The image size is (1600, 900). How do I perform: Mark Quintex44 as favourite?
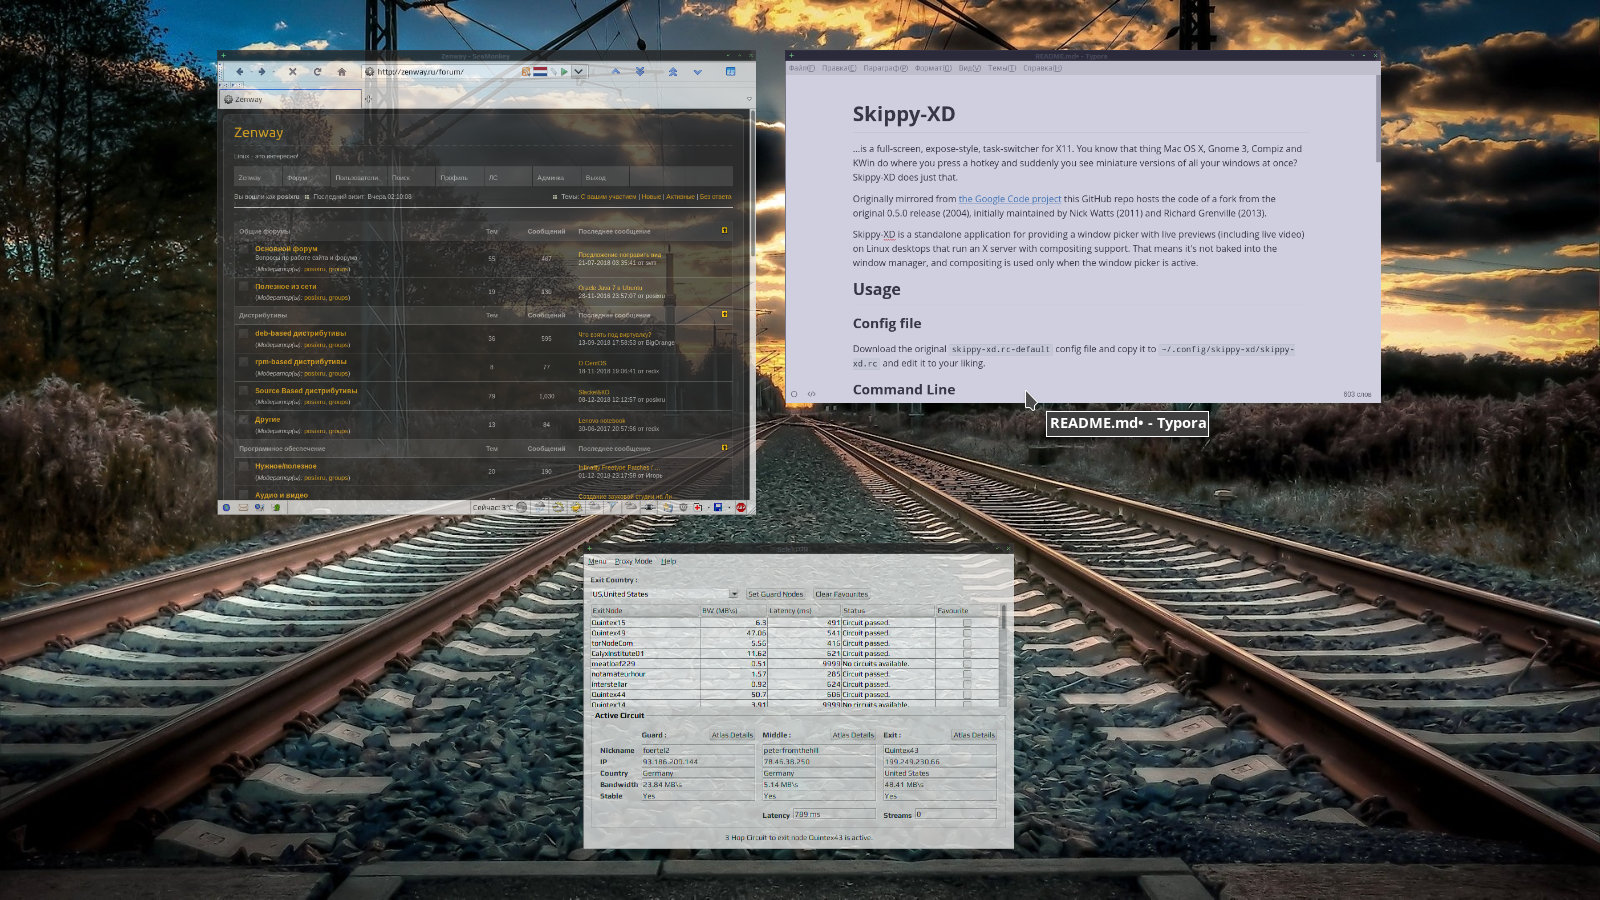click(967, 694)
